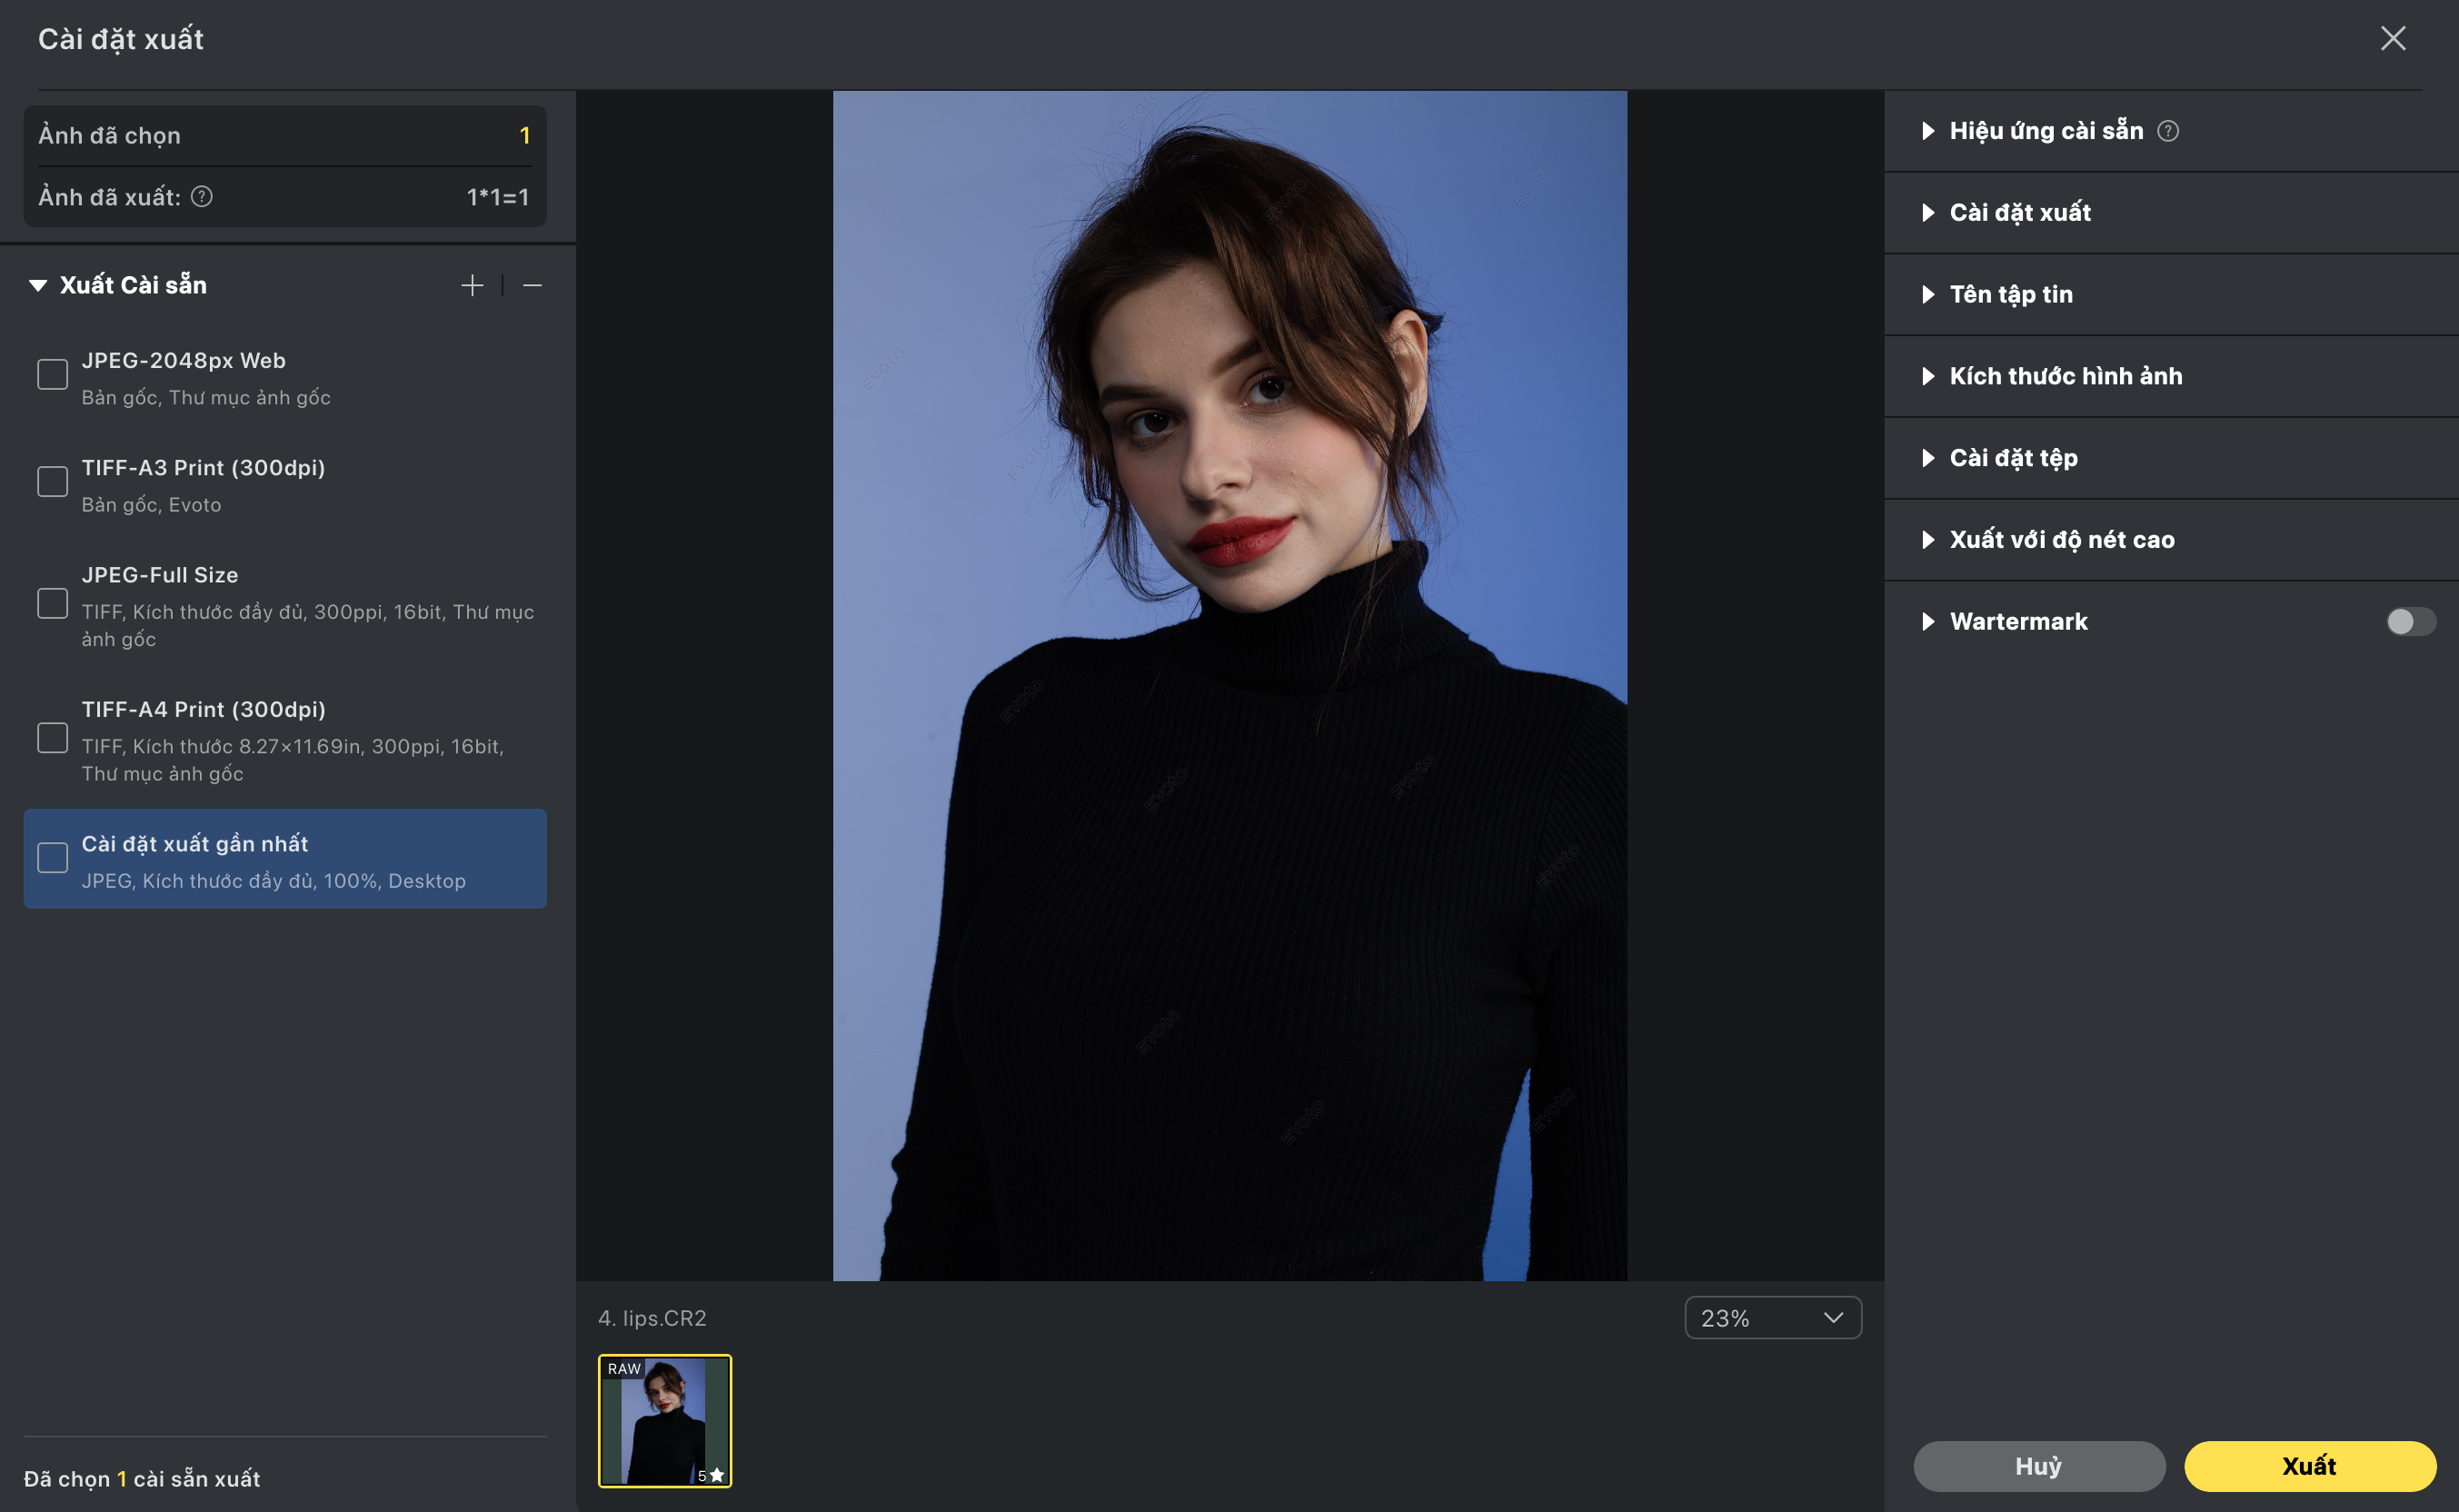Click the add export preset plus icon
This screenshot has width=2459, height=1512.
[472, 286]
